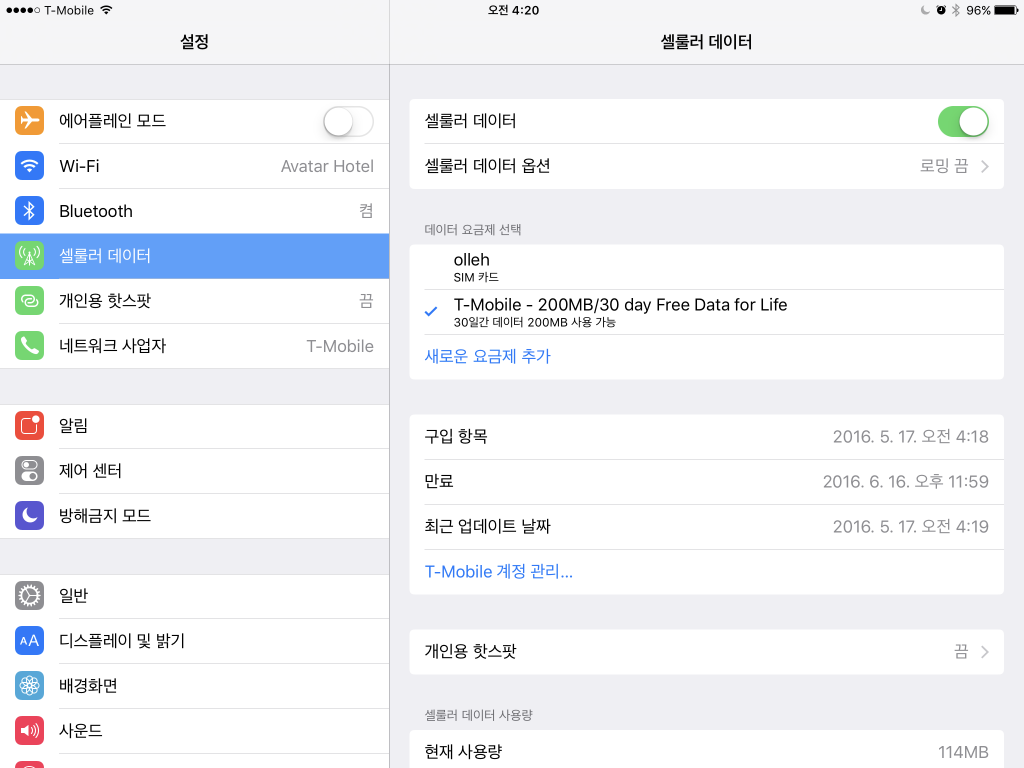Tap the Bluetooth 켬 status value

(366, 211)
